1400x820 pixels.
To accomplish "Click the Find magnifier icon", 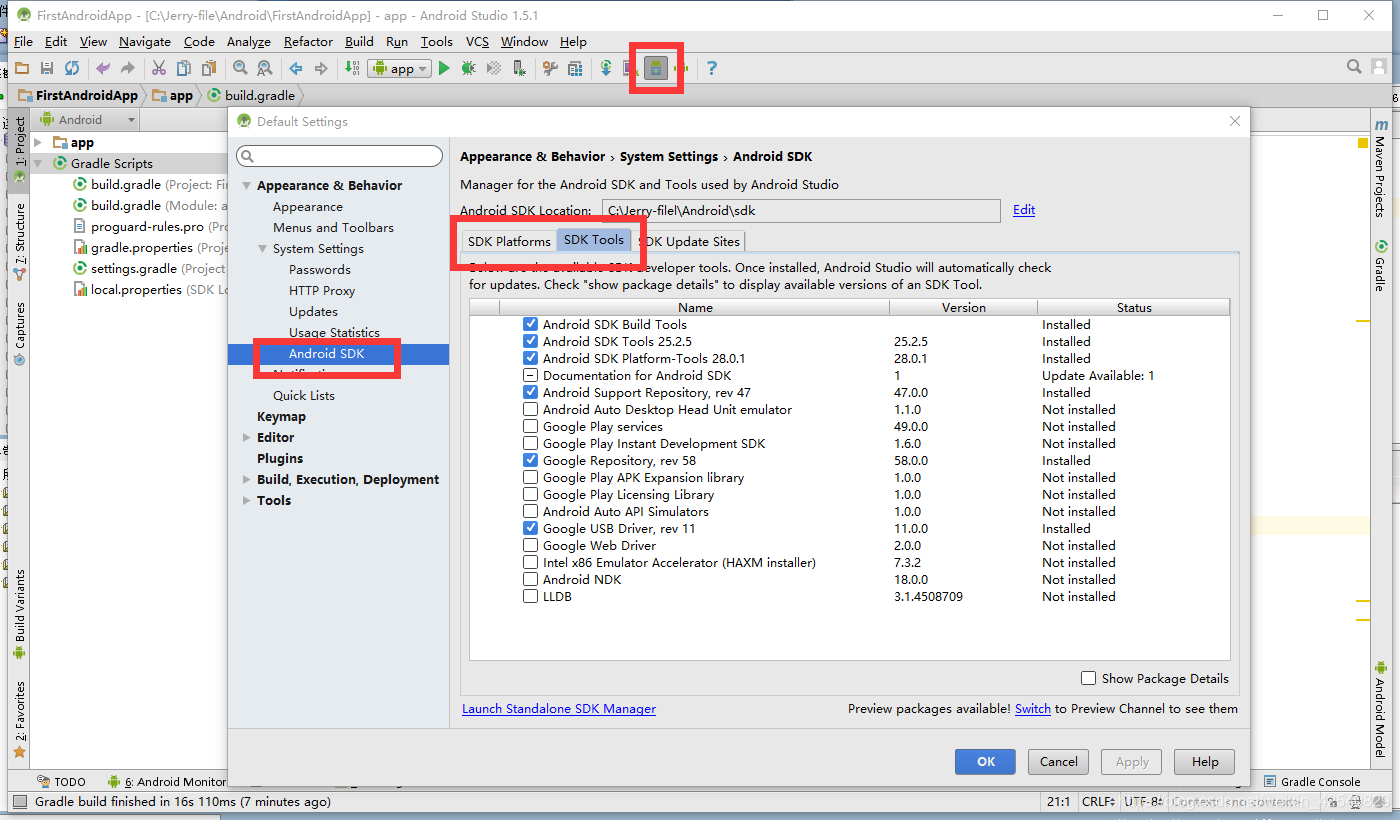I will pos(240,68).
